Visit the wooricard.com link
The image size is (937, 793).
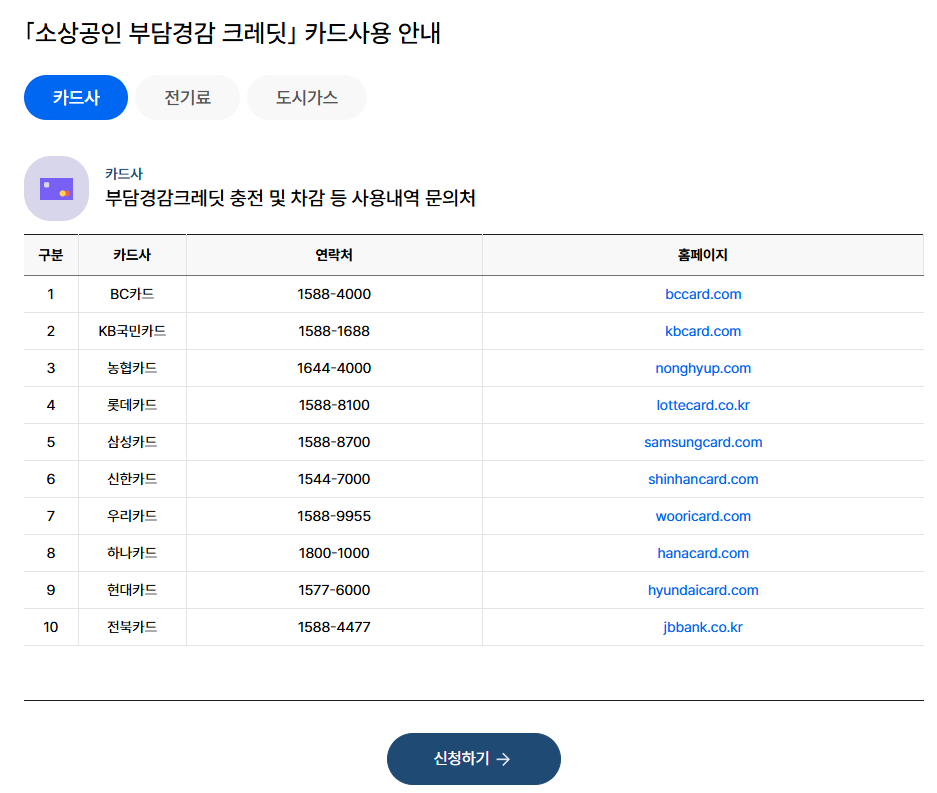(703, 516)
